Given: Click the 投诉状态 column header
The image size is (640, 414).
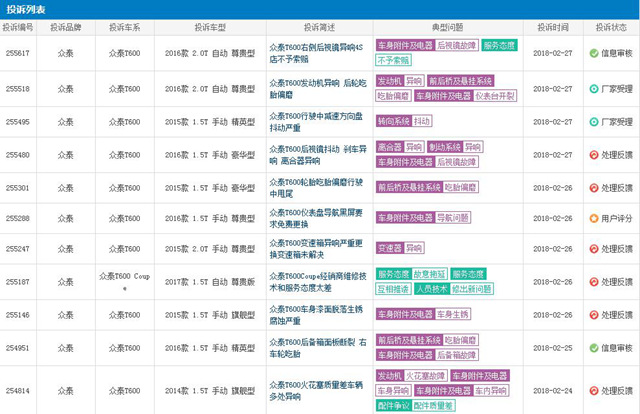Looking at the screenshot, I should click(x=611, y=27).
